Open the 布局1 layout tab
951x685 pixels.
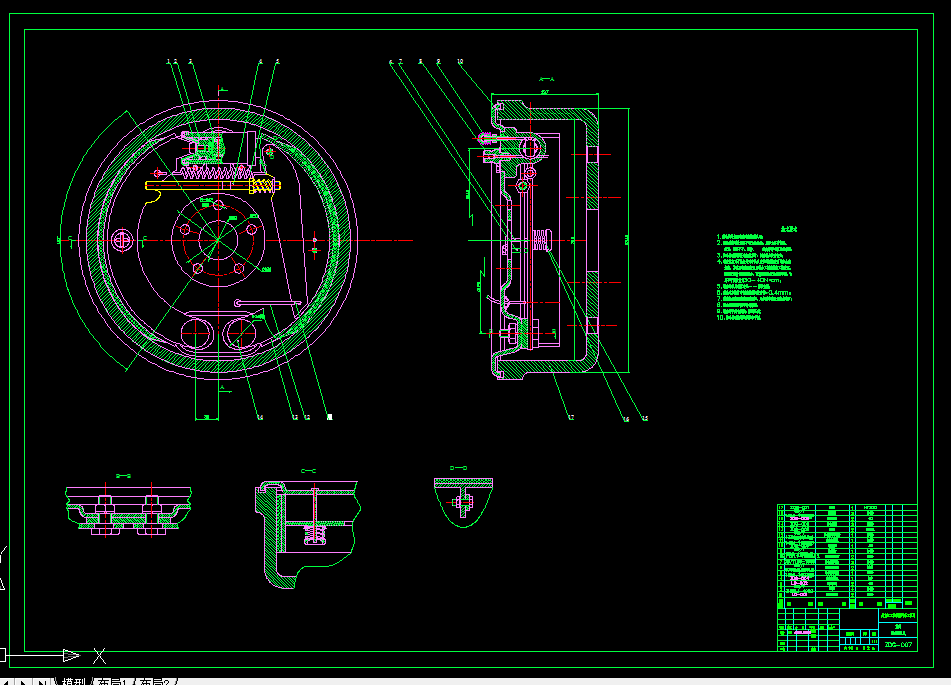click(112, 681)
